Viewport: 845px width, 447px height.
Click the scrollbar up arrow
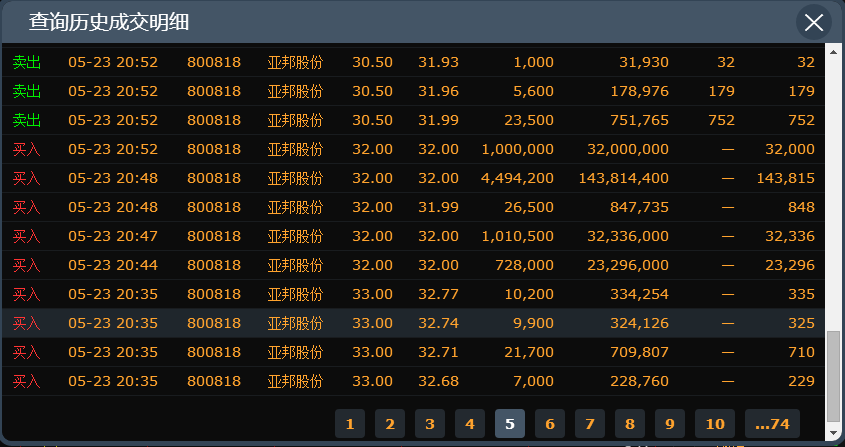[833, 52]
